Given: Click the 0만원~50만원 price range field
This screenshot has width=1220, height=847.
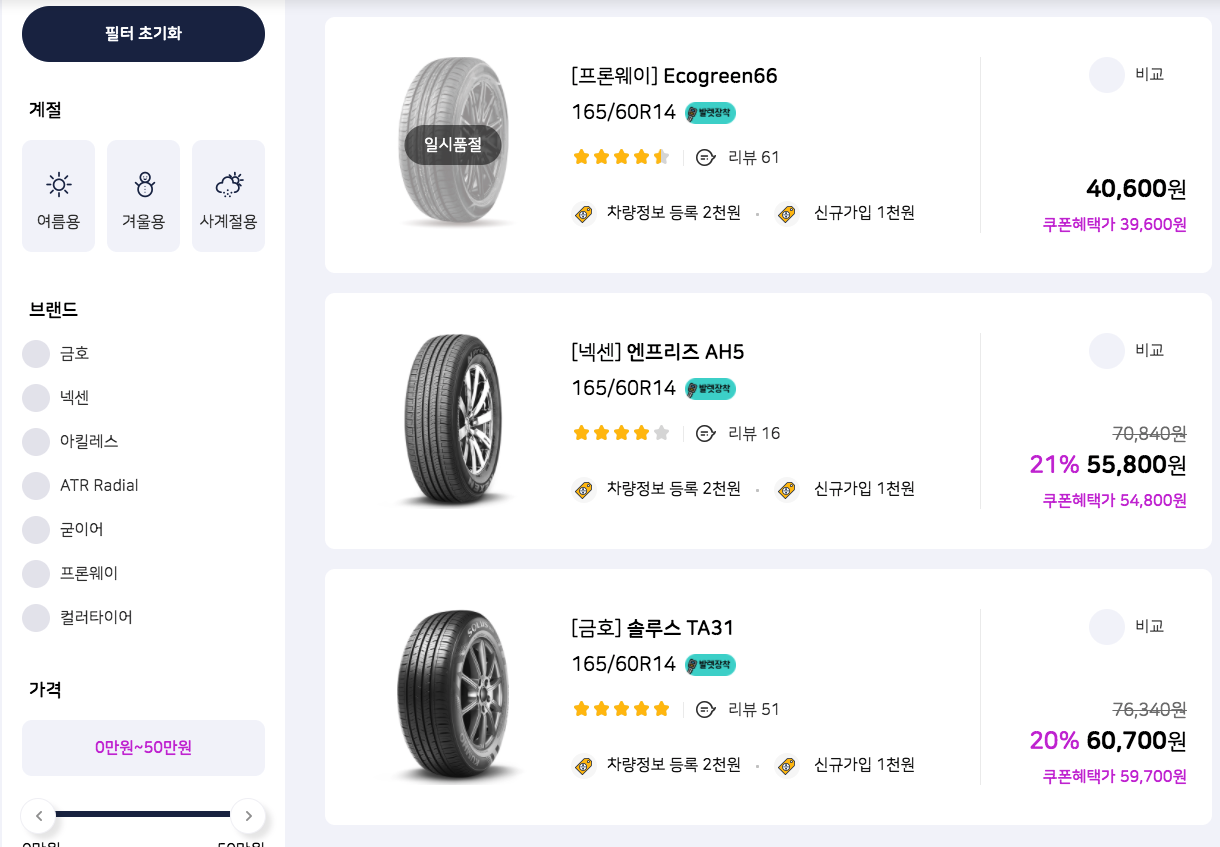Looking at the screenshot, I should [x=143, y=747].
